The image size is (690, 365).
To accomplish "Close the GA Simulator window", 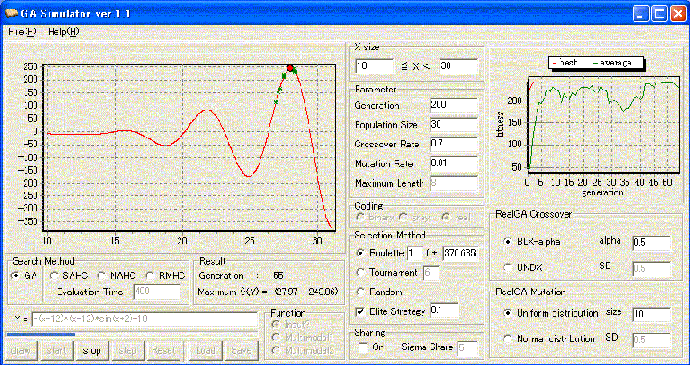I will [x=678, y=14].
